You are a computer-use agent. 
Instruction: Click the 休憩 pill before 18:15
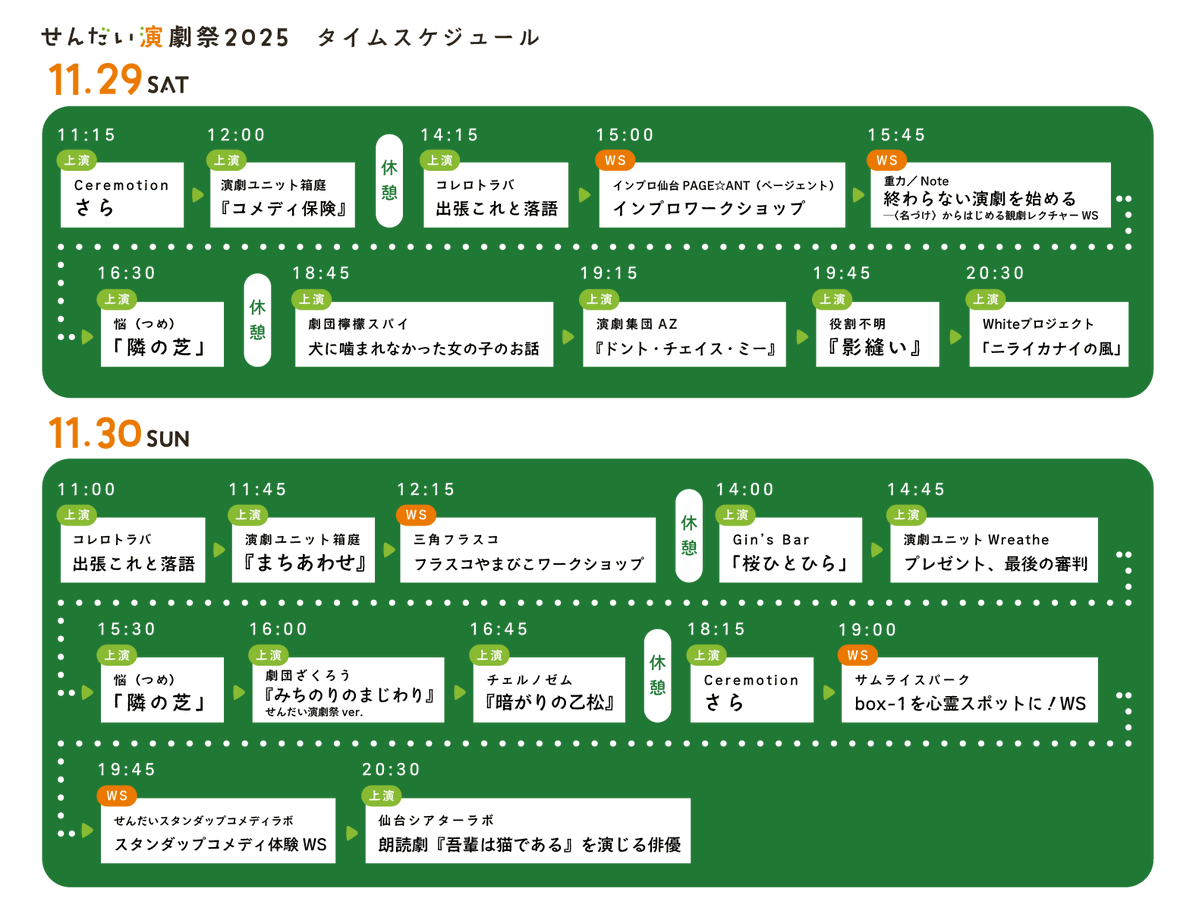pos(658,675)
